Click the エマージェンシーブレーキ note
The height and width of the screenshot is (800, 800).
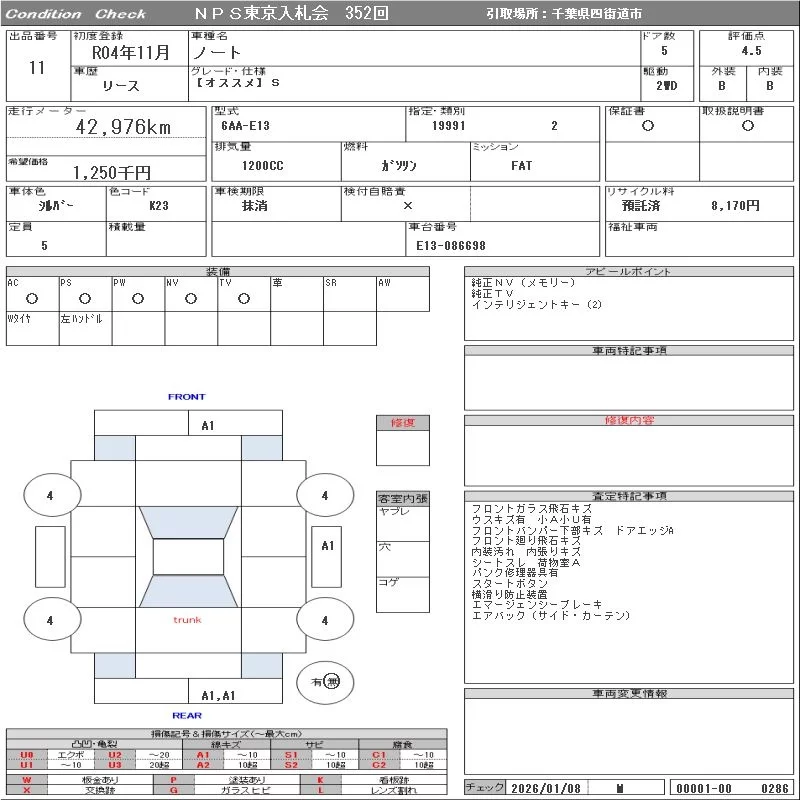[537, 605]
